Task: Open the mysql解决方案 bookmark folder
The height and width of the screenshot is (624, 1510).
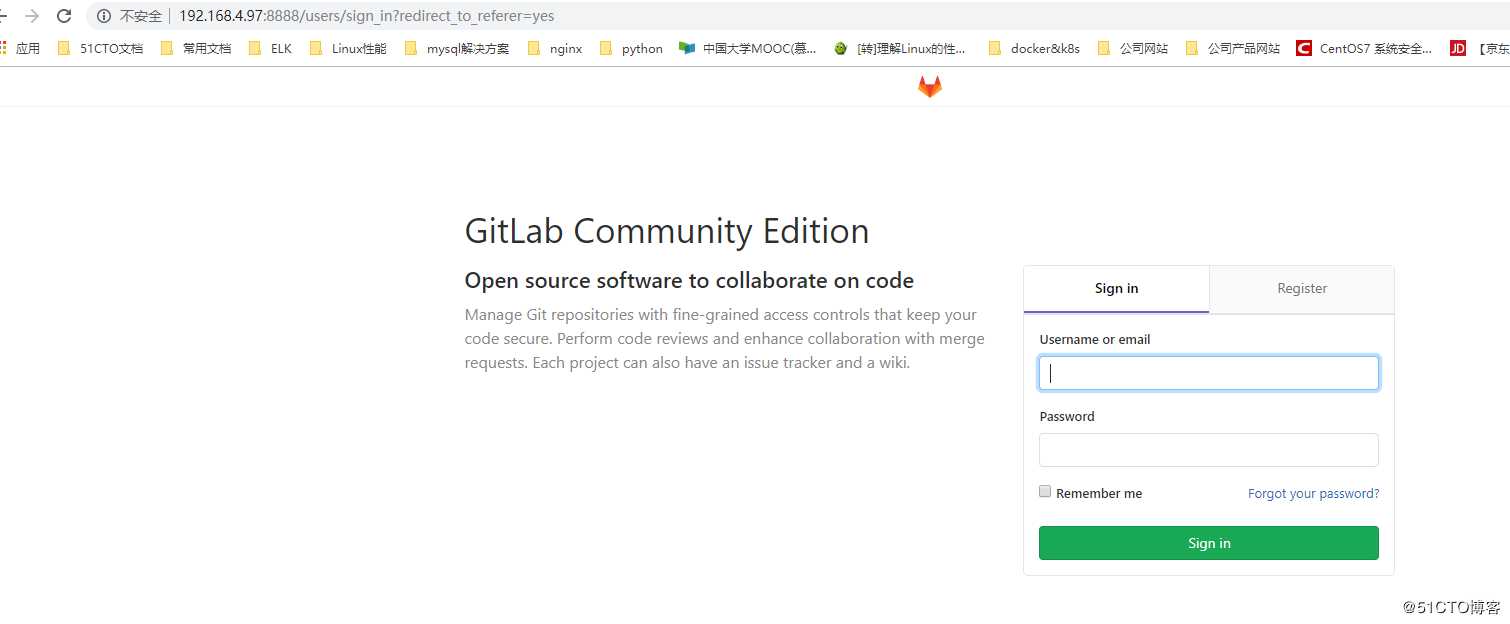Action: point(457,48)
